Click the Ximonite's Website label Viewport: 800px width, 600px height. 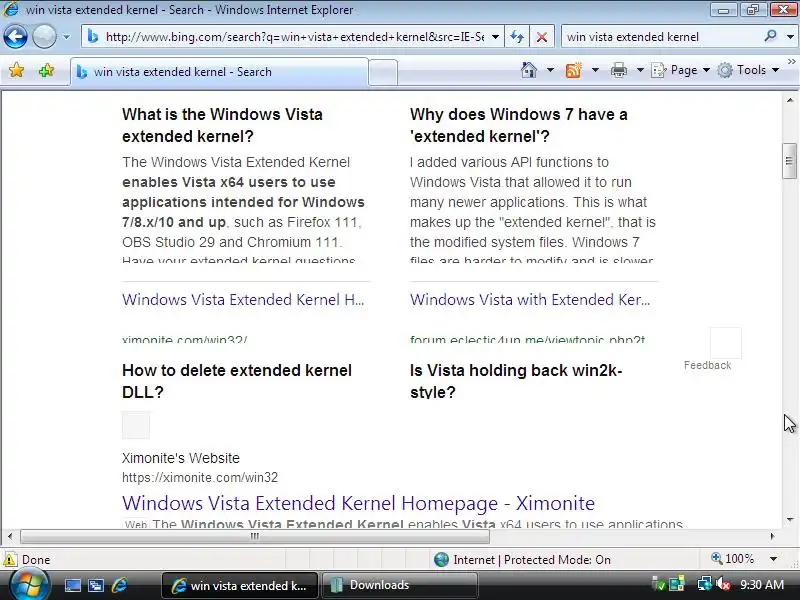coord(181,458)
